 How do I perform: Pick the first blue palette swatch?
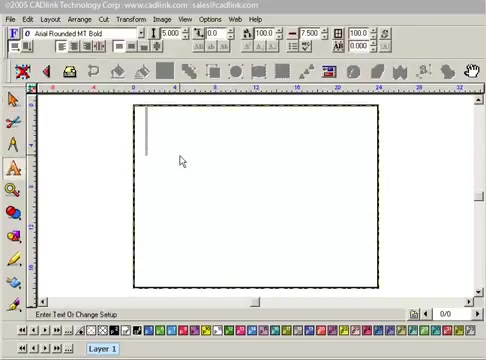coord(148,331)
